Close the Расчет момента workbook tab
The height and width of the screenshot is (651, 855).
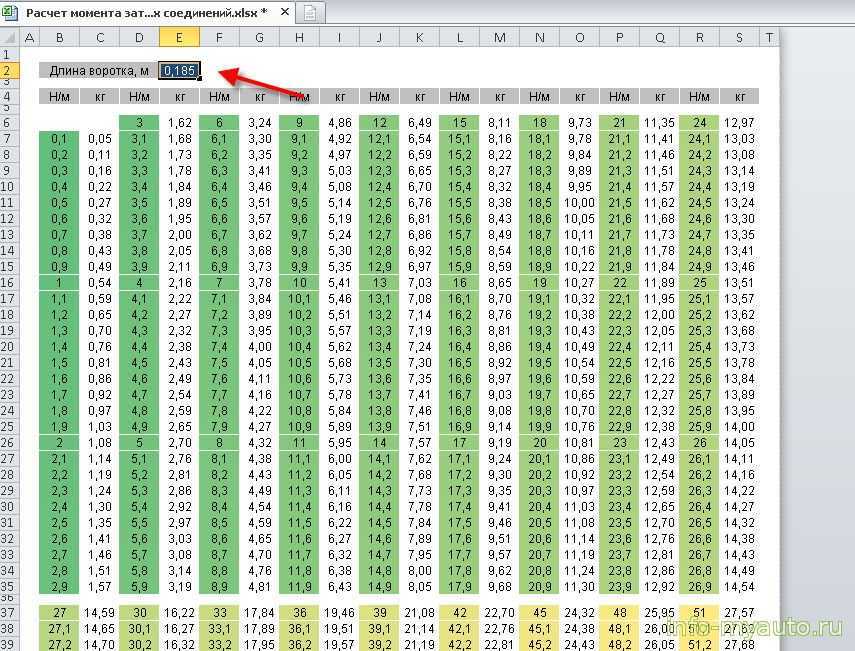point(285,11)
